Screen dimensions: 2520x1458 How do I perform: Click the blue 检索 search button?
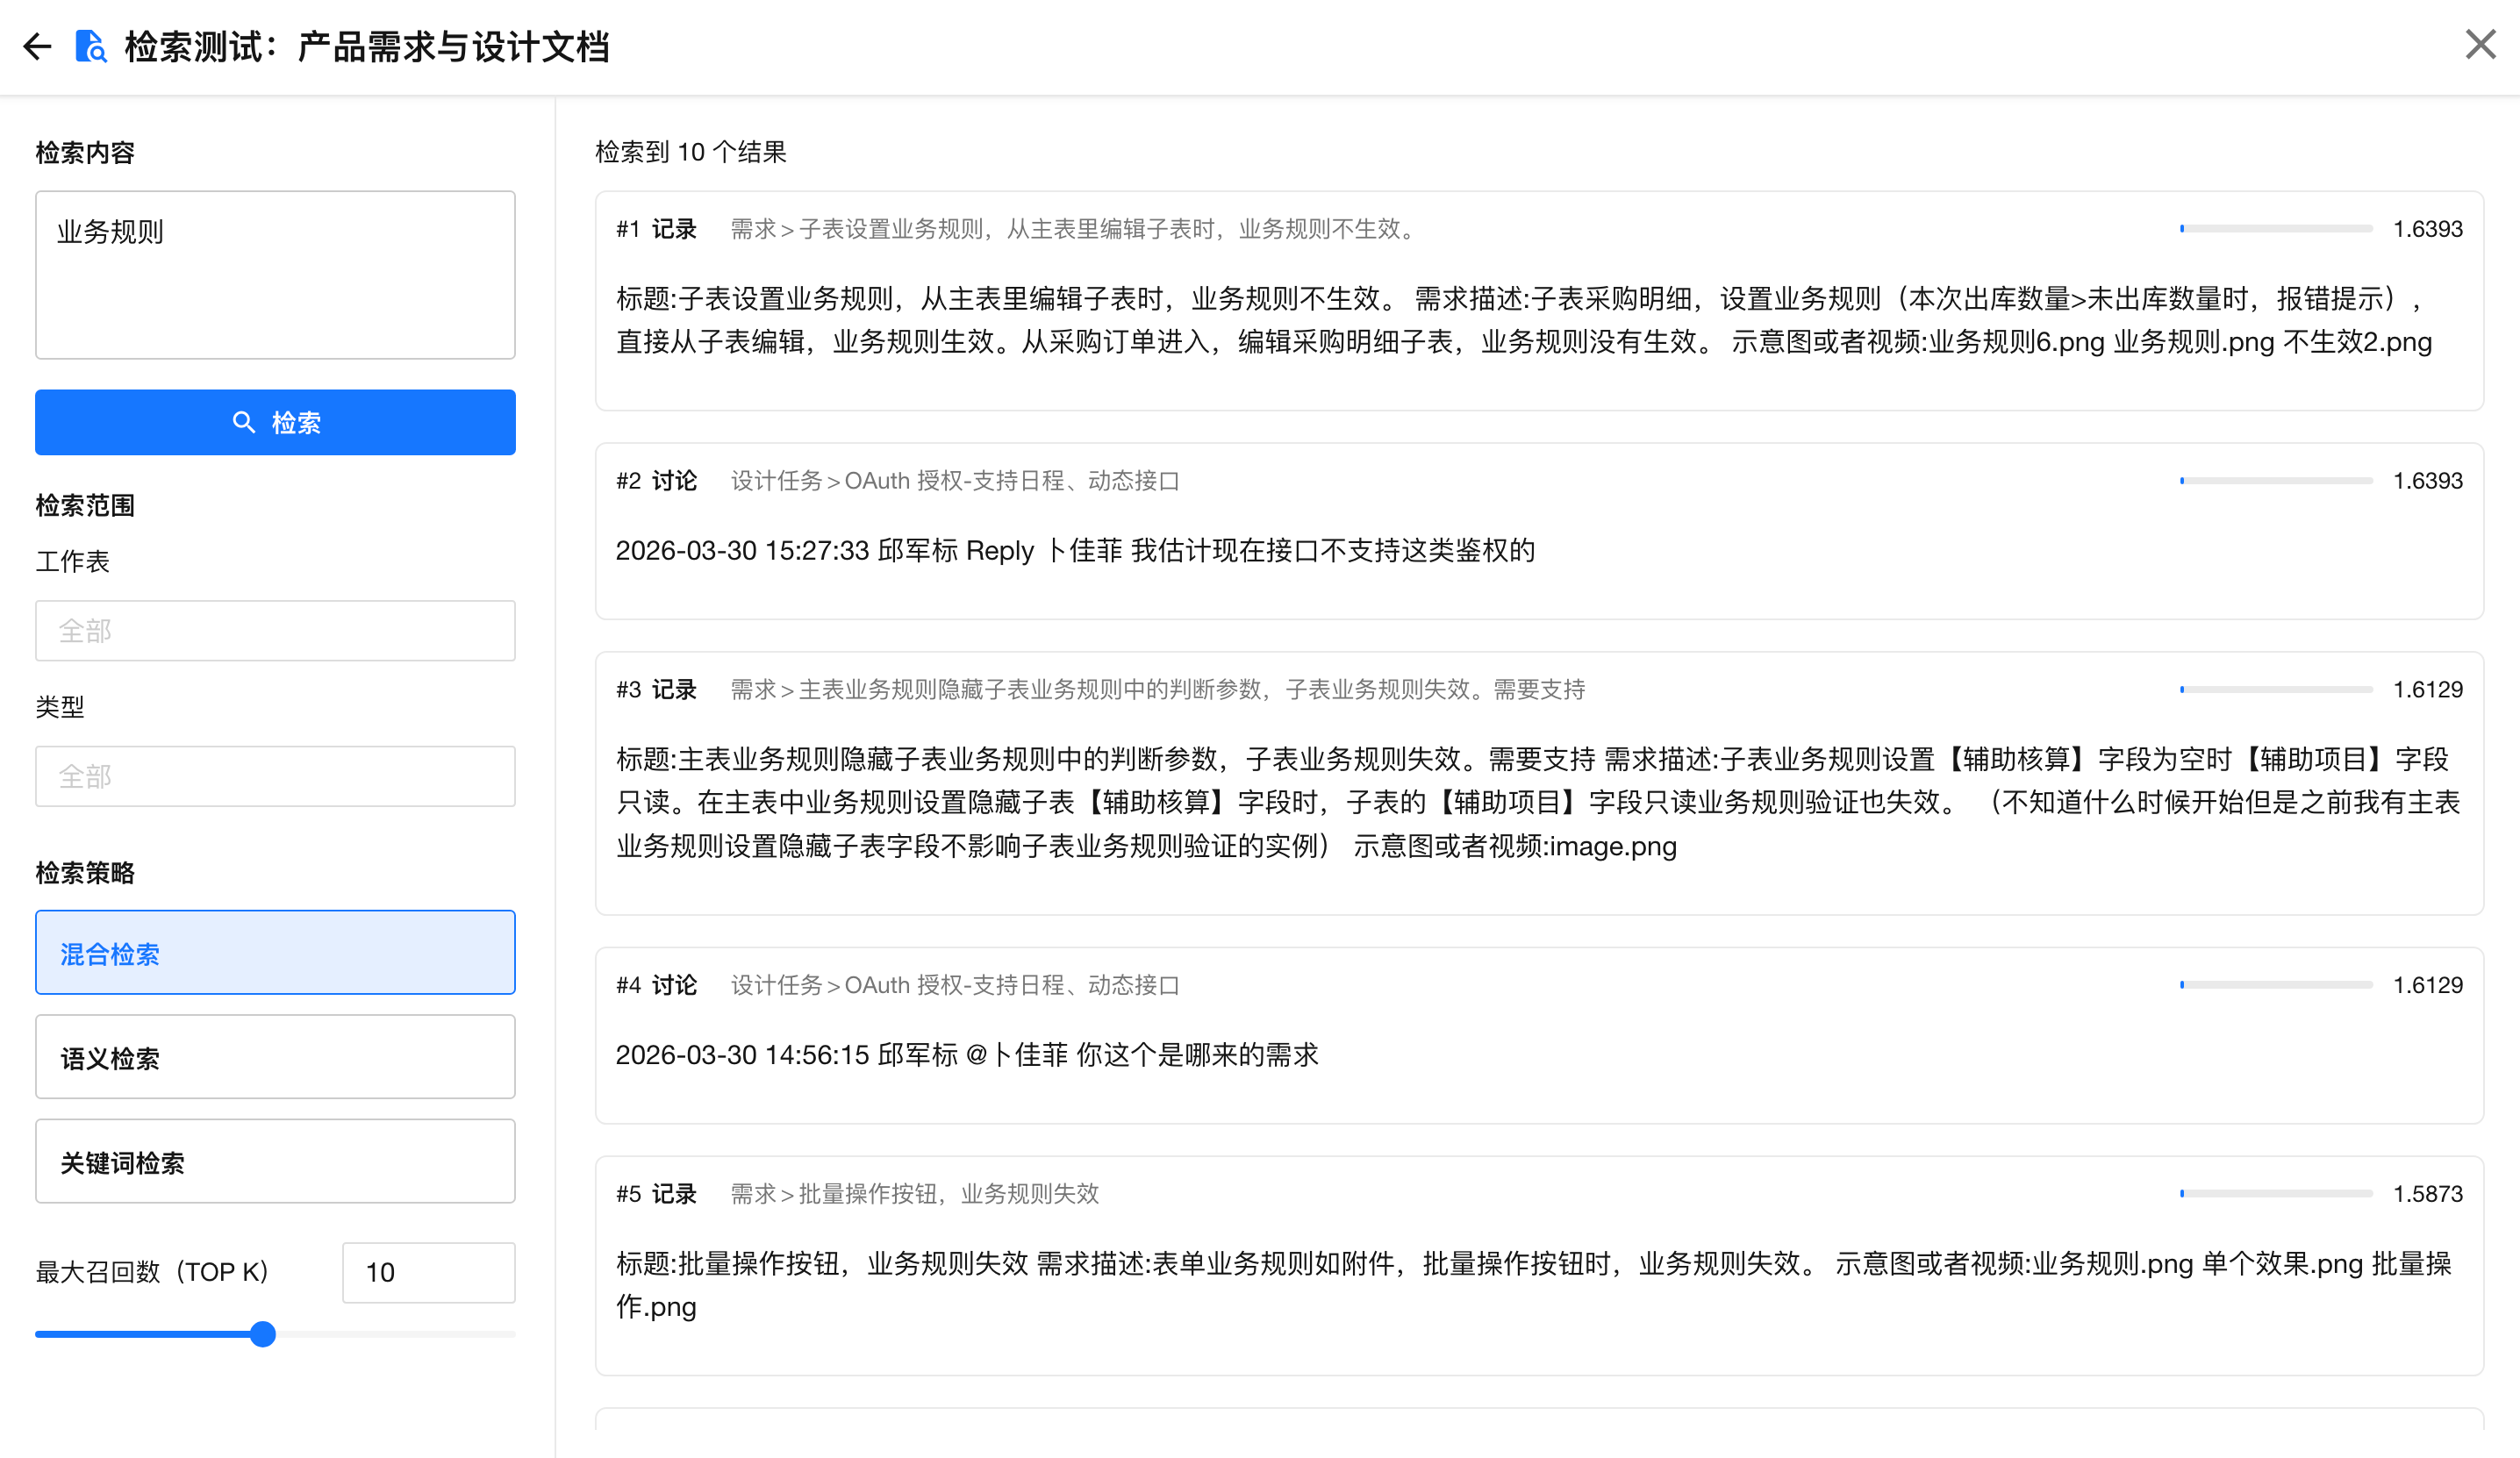[x=275, y=422]
